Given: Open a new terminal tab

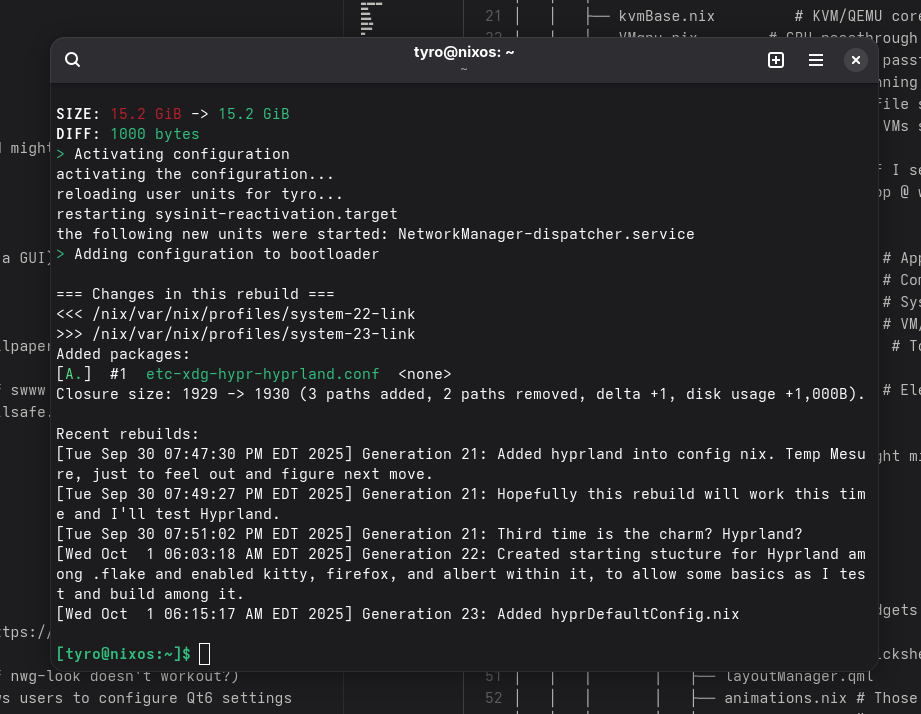Looking at the screenshot, I should pyautogui.click(x=776, y=60).
